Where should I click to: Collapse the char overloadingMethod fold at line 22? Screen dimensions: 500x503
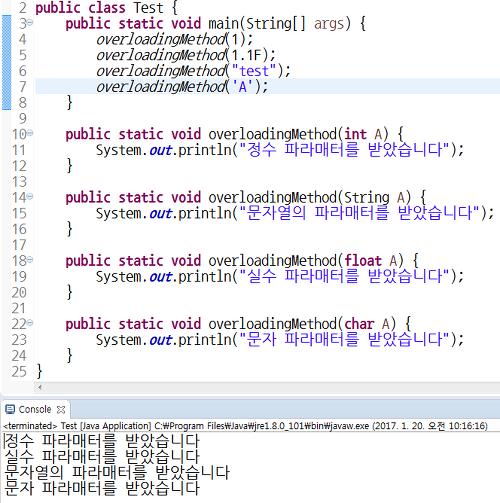pyautogui.click(x=30, y=323)
